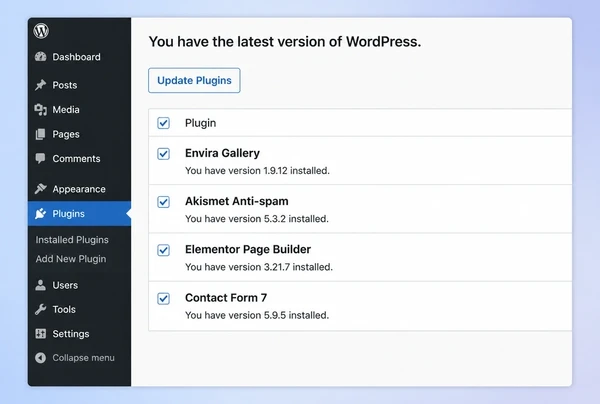Uncheck the Elementor Page Builder checkbox
This screenshot has width=600, height=404.
coord(163,250)
